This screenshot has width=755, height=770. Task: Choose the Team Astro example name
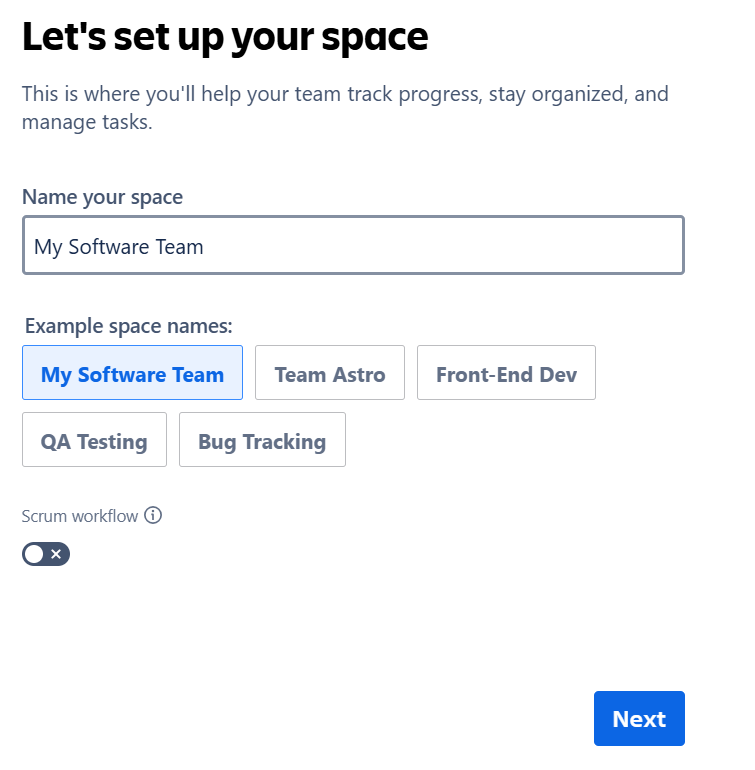[329, 374]
